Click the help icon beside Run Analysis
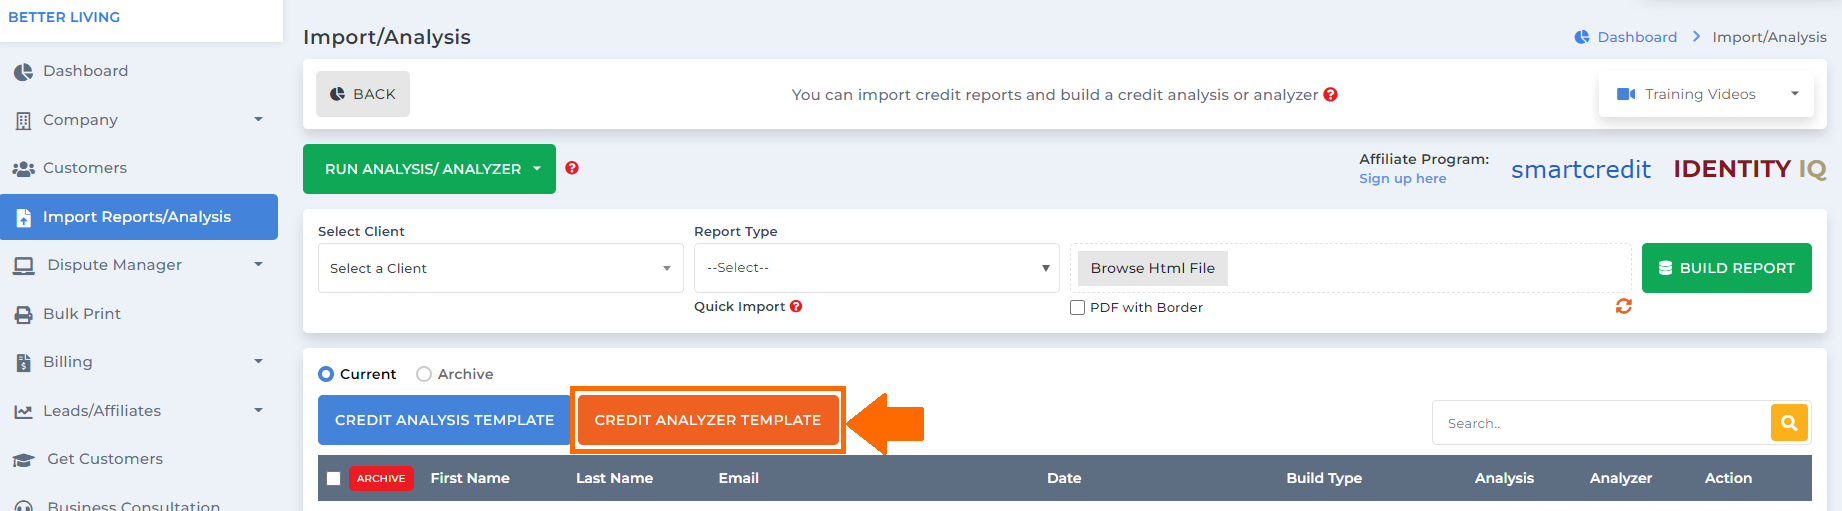1842x511 pixels. click(x=572, y=168)
